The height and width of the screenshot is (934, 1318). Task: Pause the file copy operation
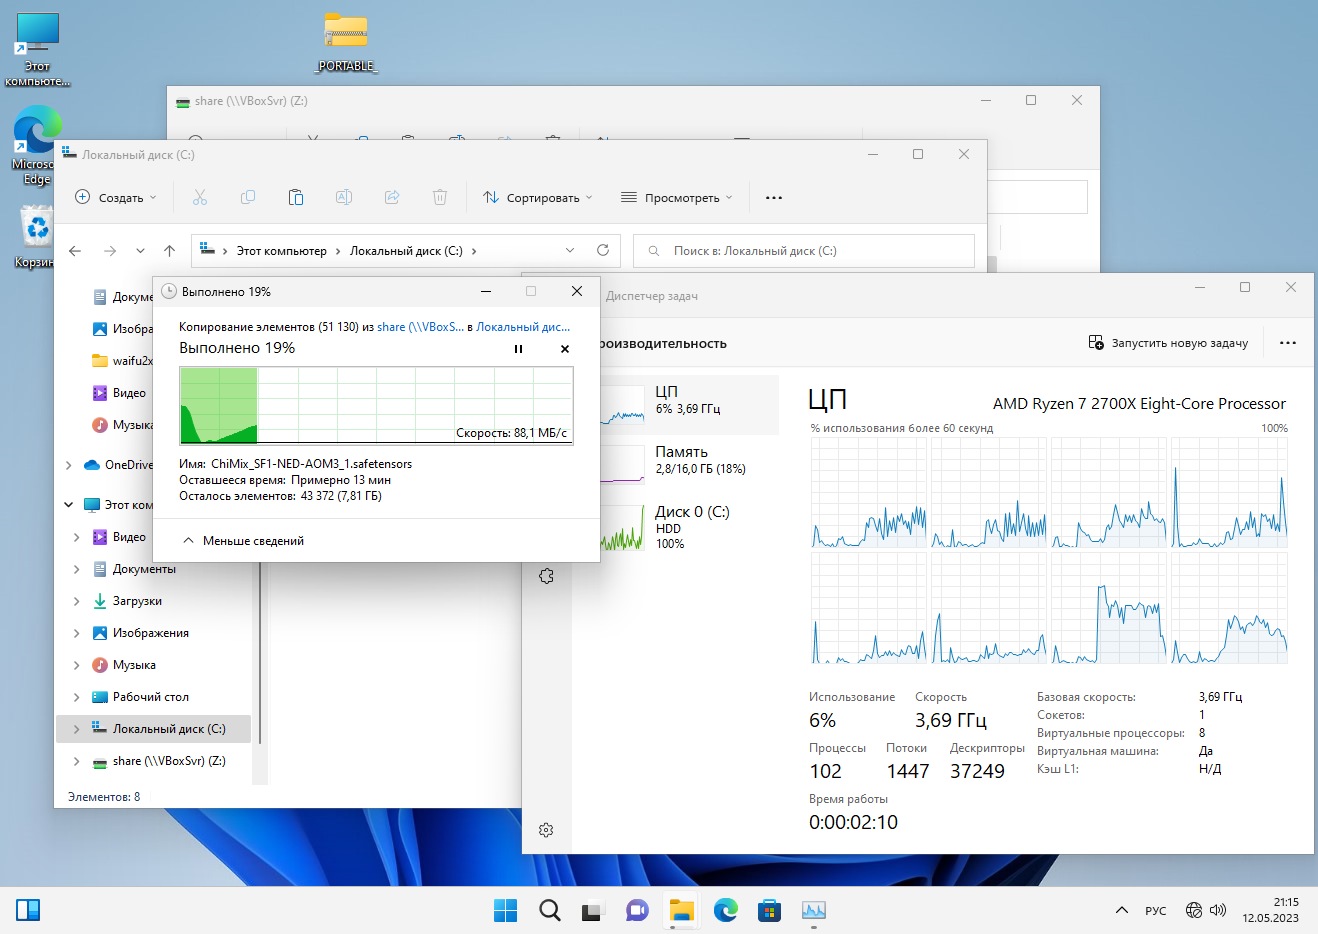pos(518,349)
